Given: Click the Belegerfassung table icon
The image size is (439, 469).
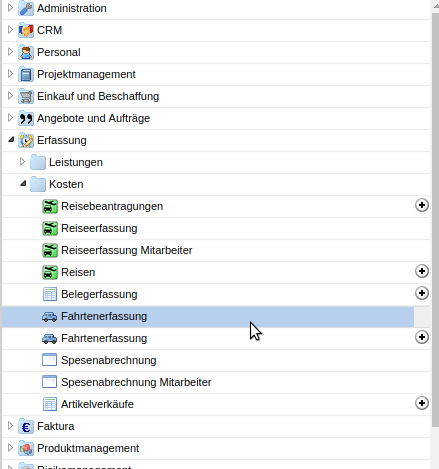Looking at the screenshot, I should pos(50,294).
